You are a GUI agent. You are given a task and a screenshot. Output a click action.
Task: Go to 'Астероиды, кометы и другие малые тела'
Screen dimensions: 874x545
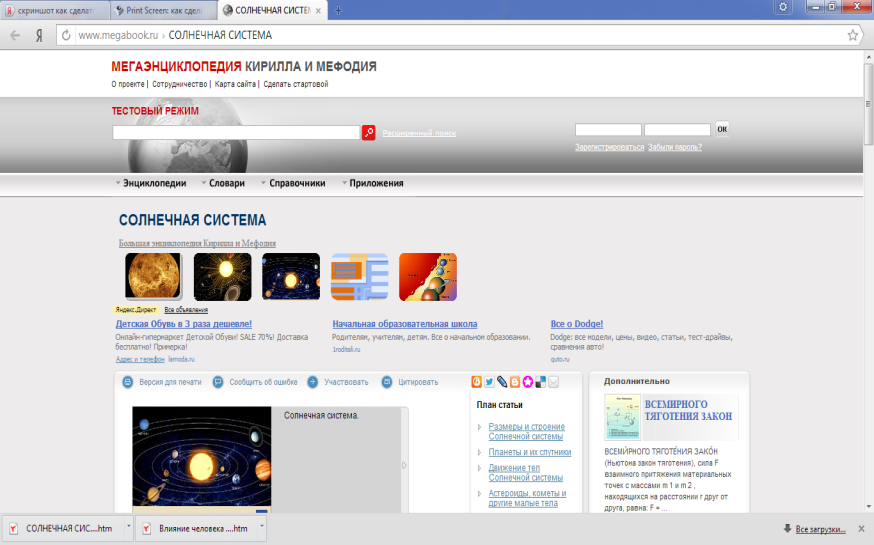[x=527, y=498]
